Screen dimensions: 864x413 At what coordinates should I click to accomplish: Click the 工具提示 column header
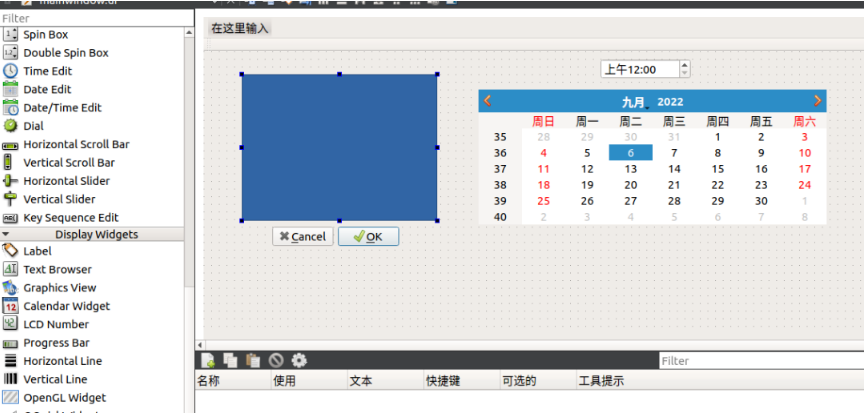tap(719, 381)
